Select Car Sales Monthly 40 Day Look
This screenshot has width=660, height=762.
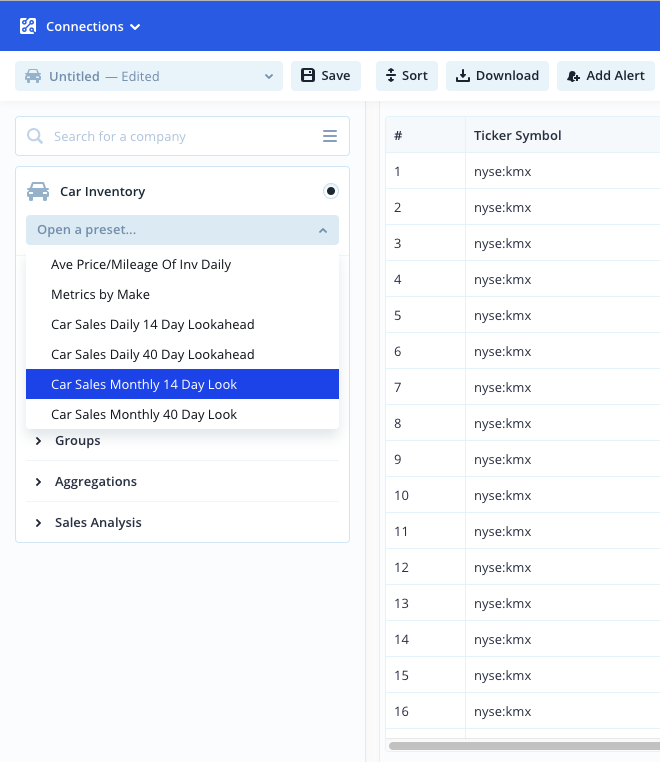(182, 415)
